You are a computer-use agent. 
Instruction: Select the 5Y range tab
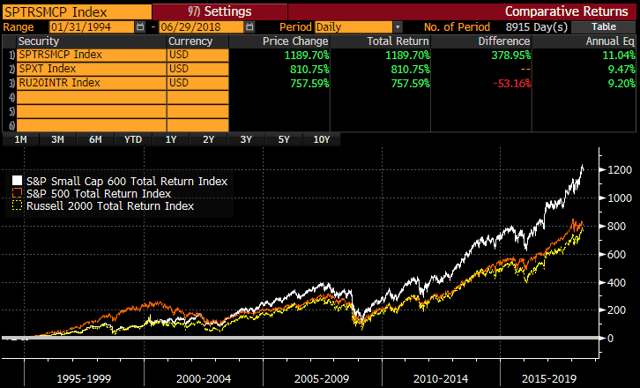click(x=283, y=140)
